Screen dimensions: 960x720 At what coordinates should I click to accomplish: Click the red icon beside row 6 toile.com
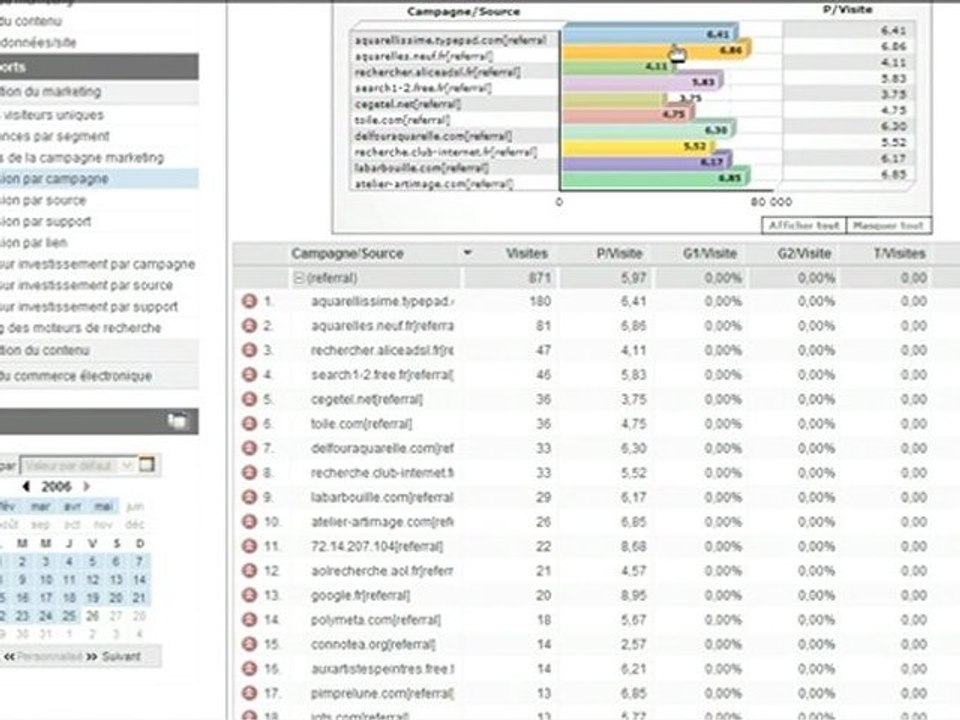tap(249, 424)
